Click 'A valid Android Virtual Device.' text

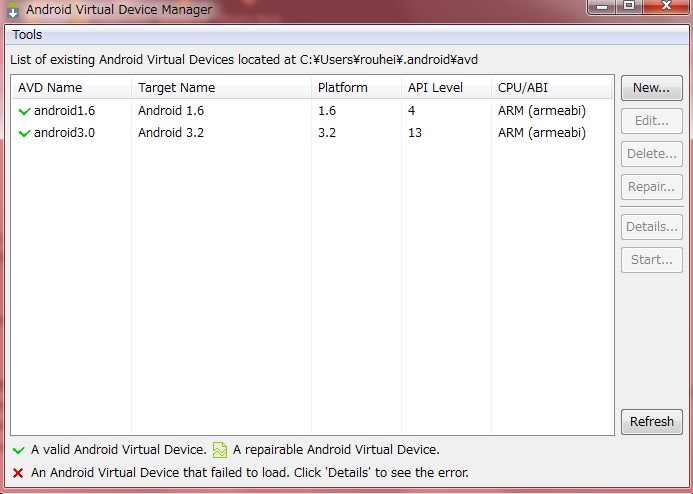coord(119,450)
